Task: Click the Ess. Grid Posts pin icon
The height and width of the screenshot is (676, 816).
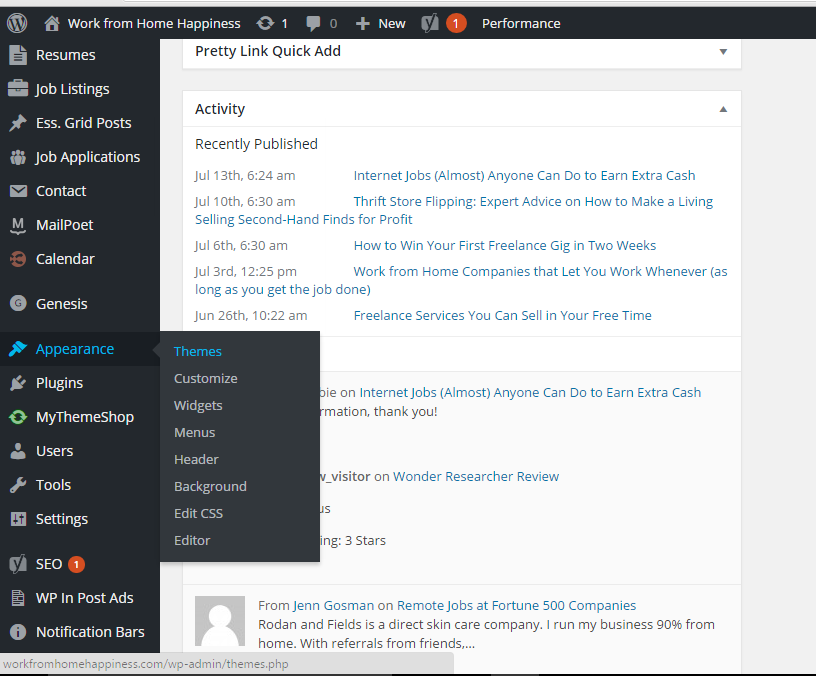Action: pos(18,123)
